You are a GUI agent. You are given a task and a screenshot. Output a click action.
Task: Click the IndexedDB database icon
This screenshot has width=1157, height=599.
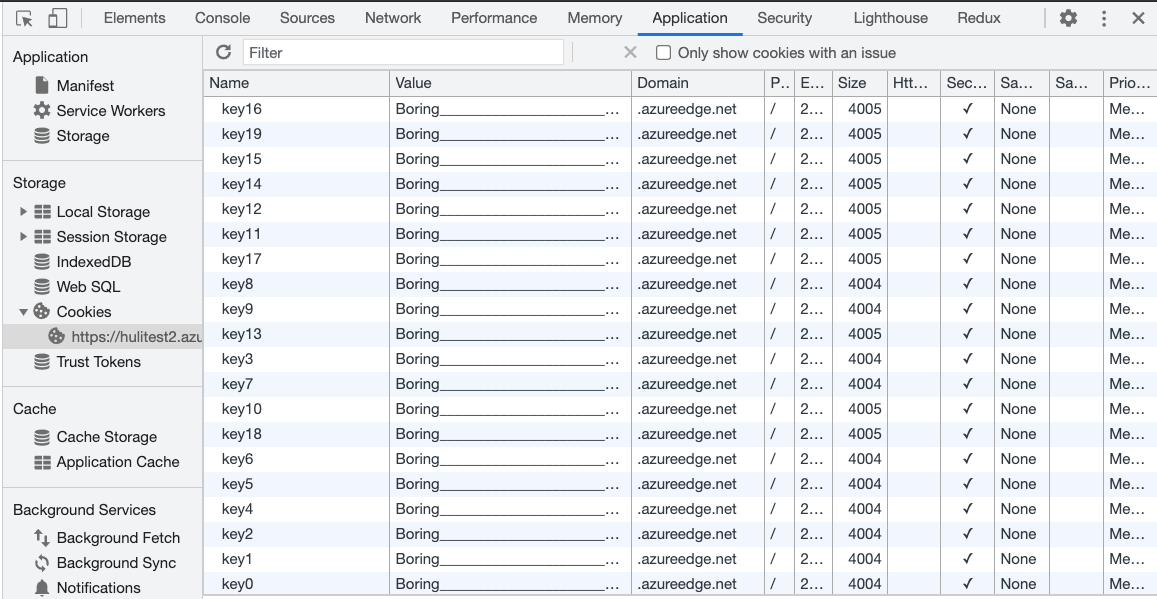42,262
